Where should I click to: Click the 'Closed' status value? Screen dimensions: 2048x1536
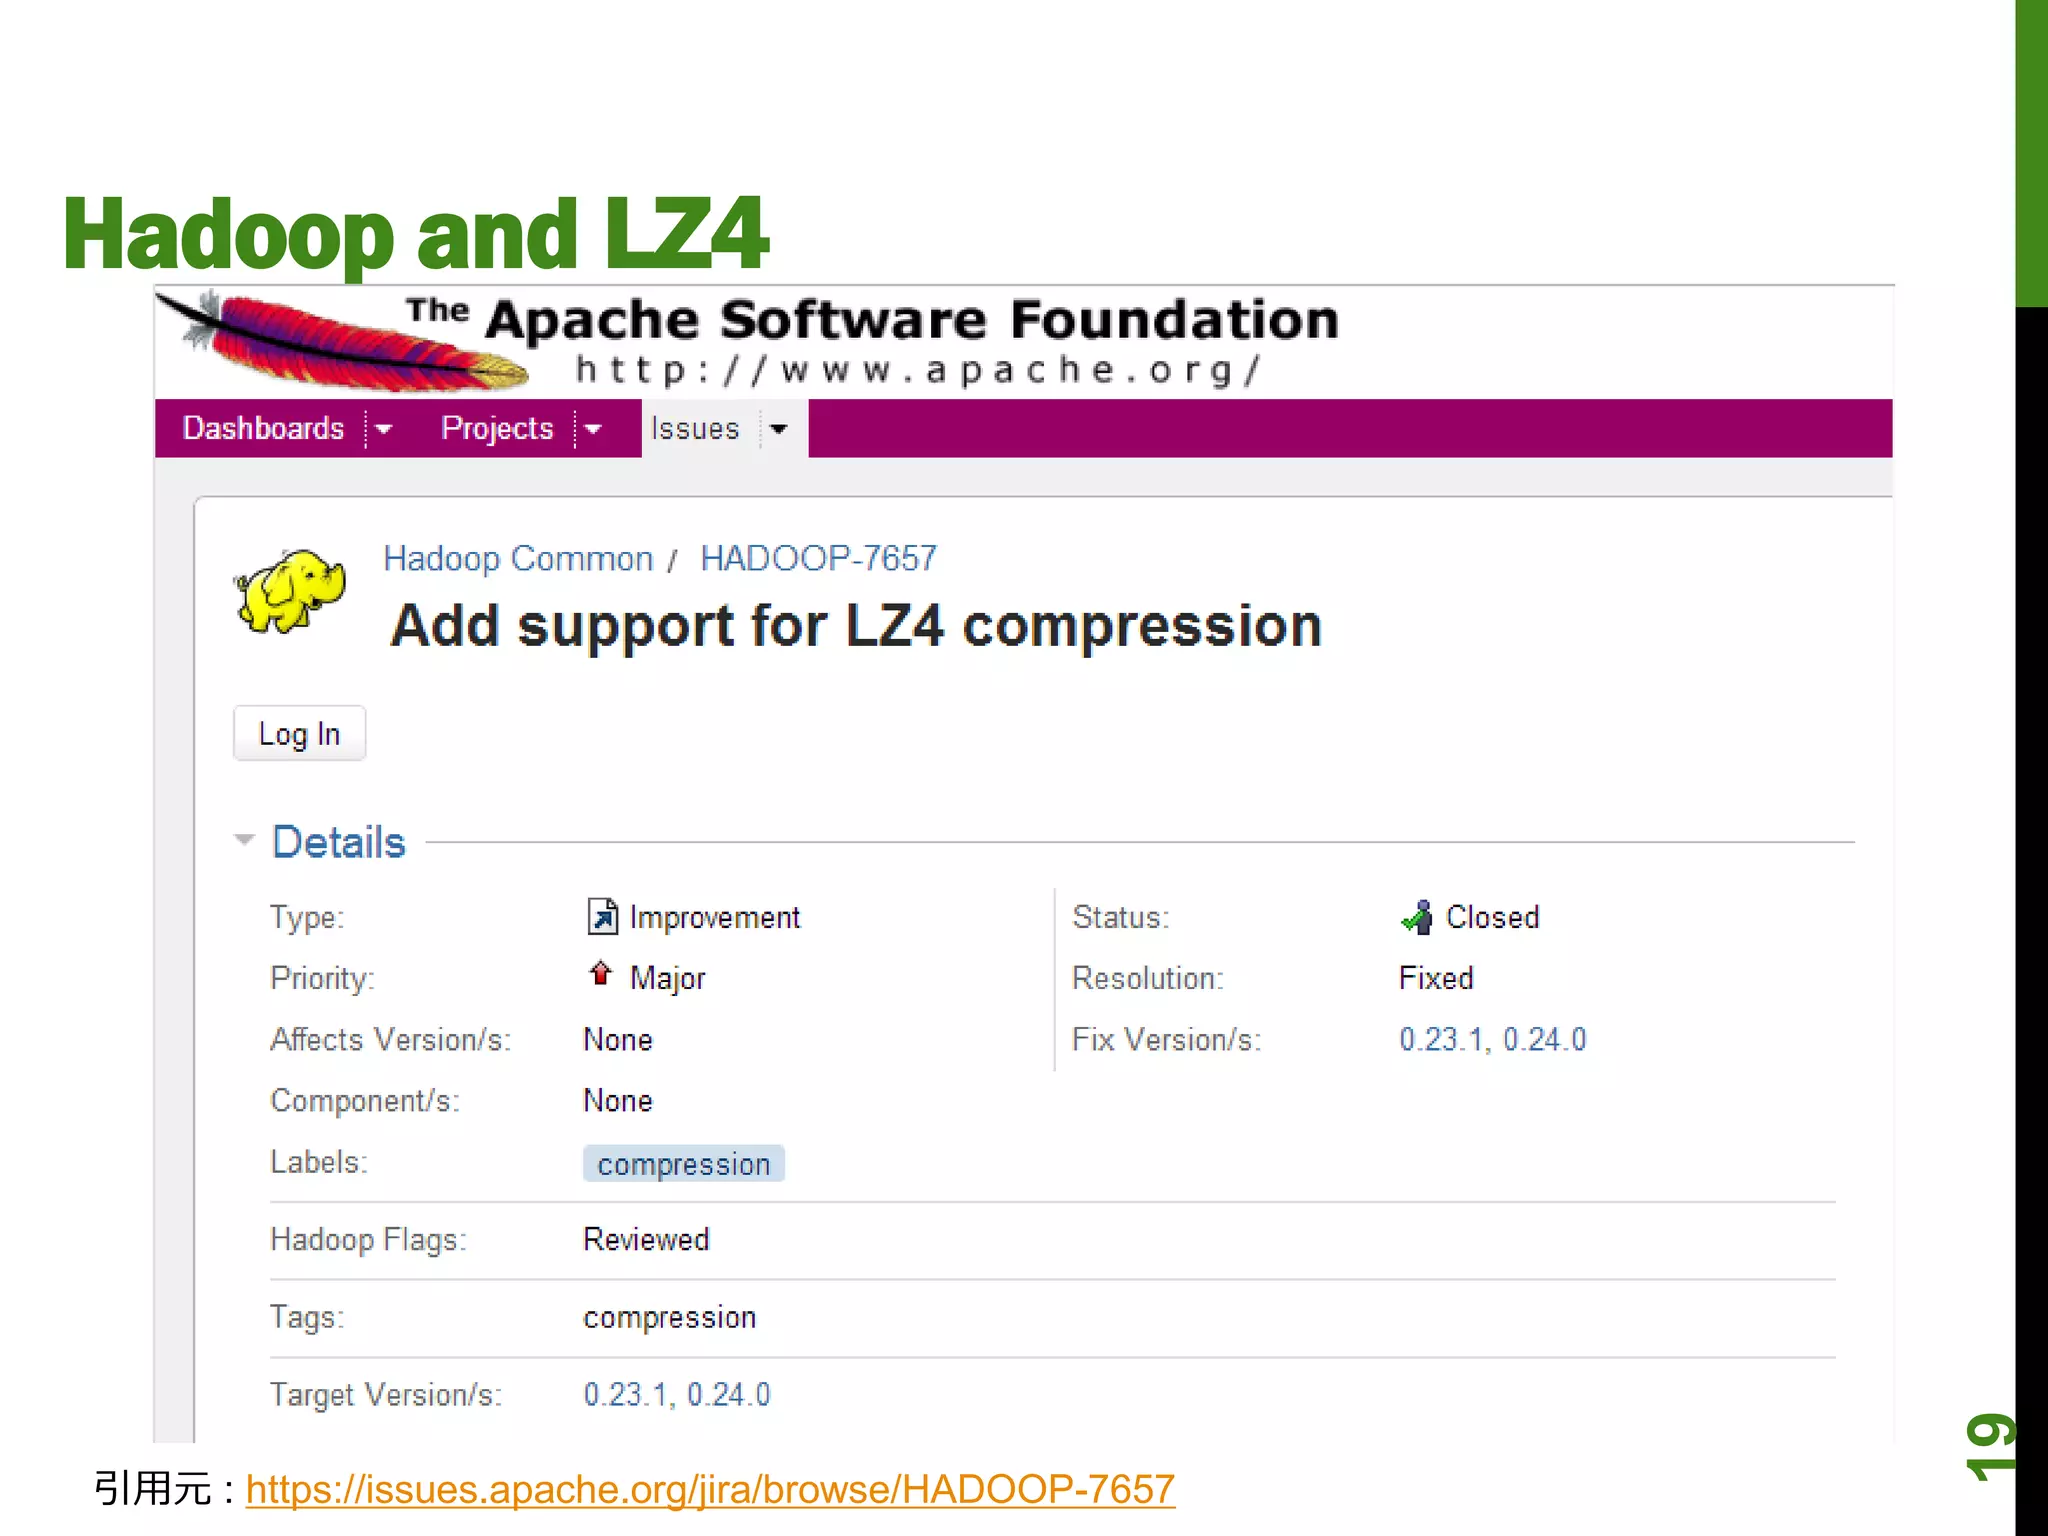pos(1492,917)
